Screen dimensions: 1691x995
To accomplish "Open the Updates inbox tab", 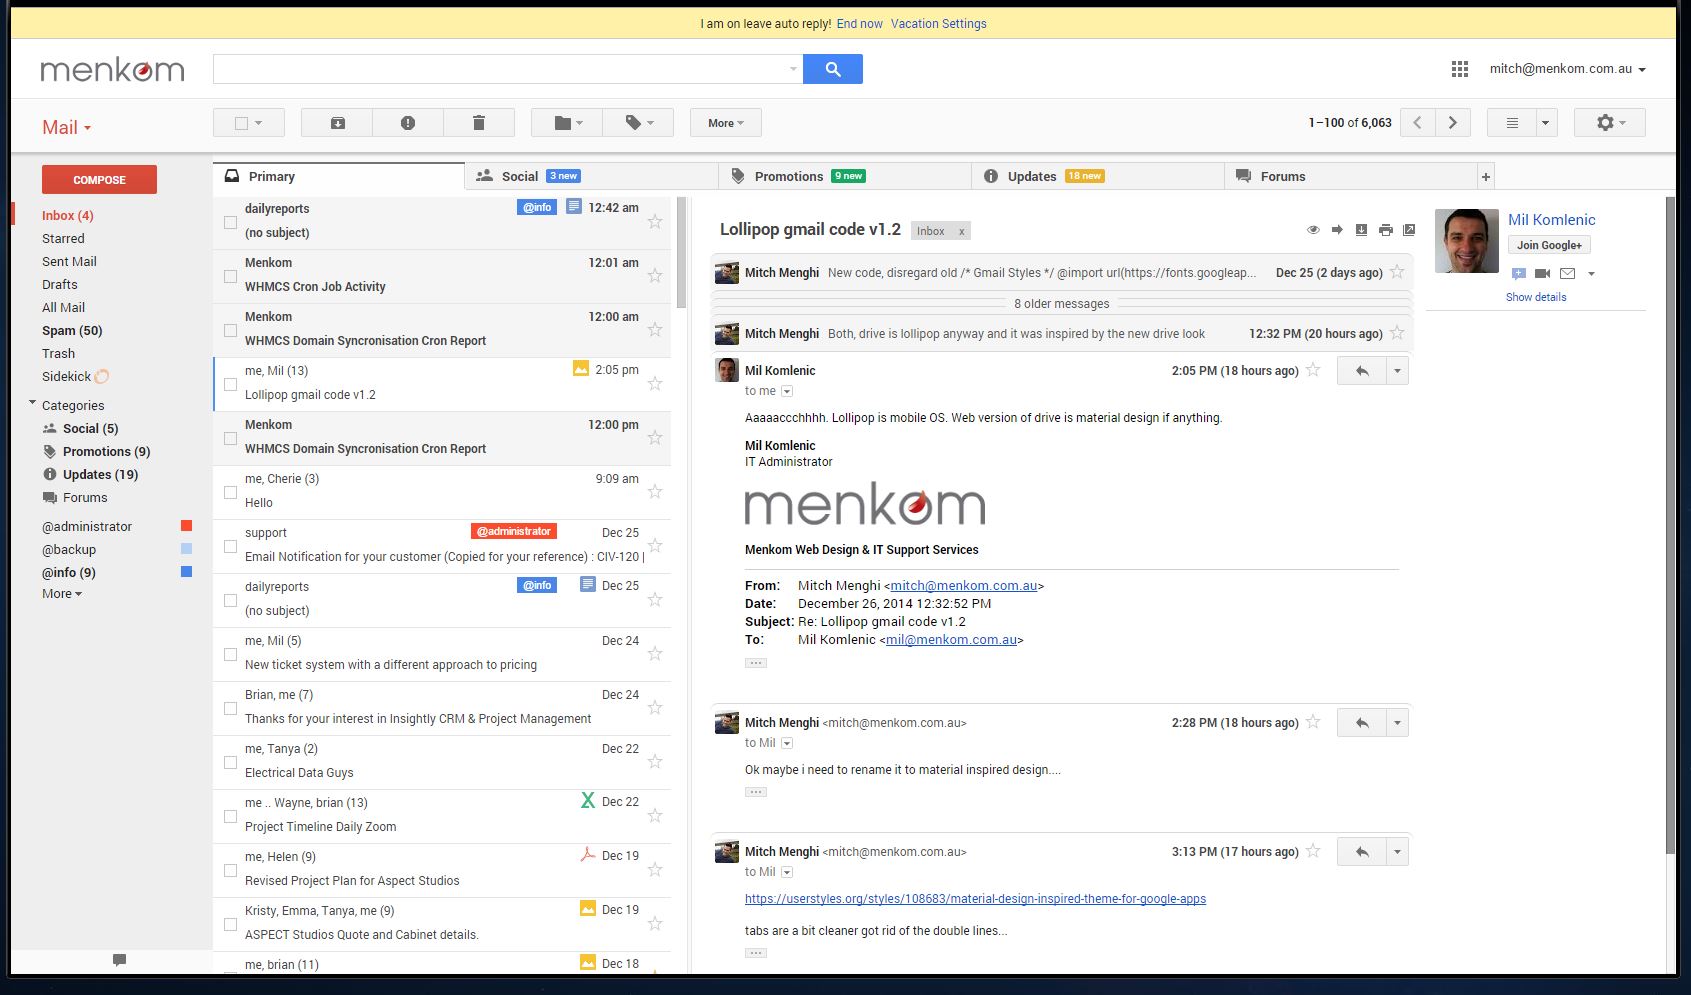I will [x=1032, y=176].
